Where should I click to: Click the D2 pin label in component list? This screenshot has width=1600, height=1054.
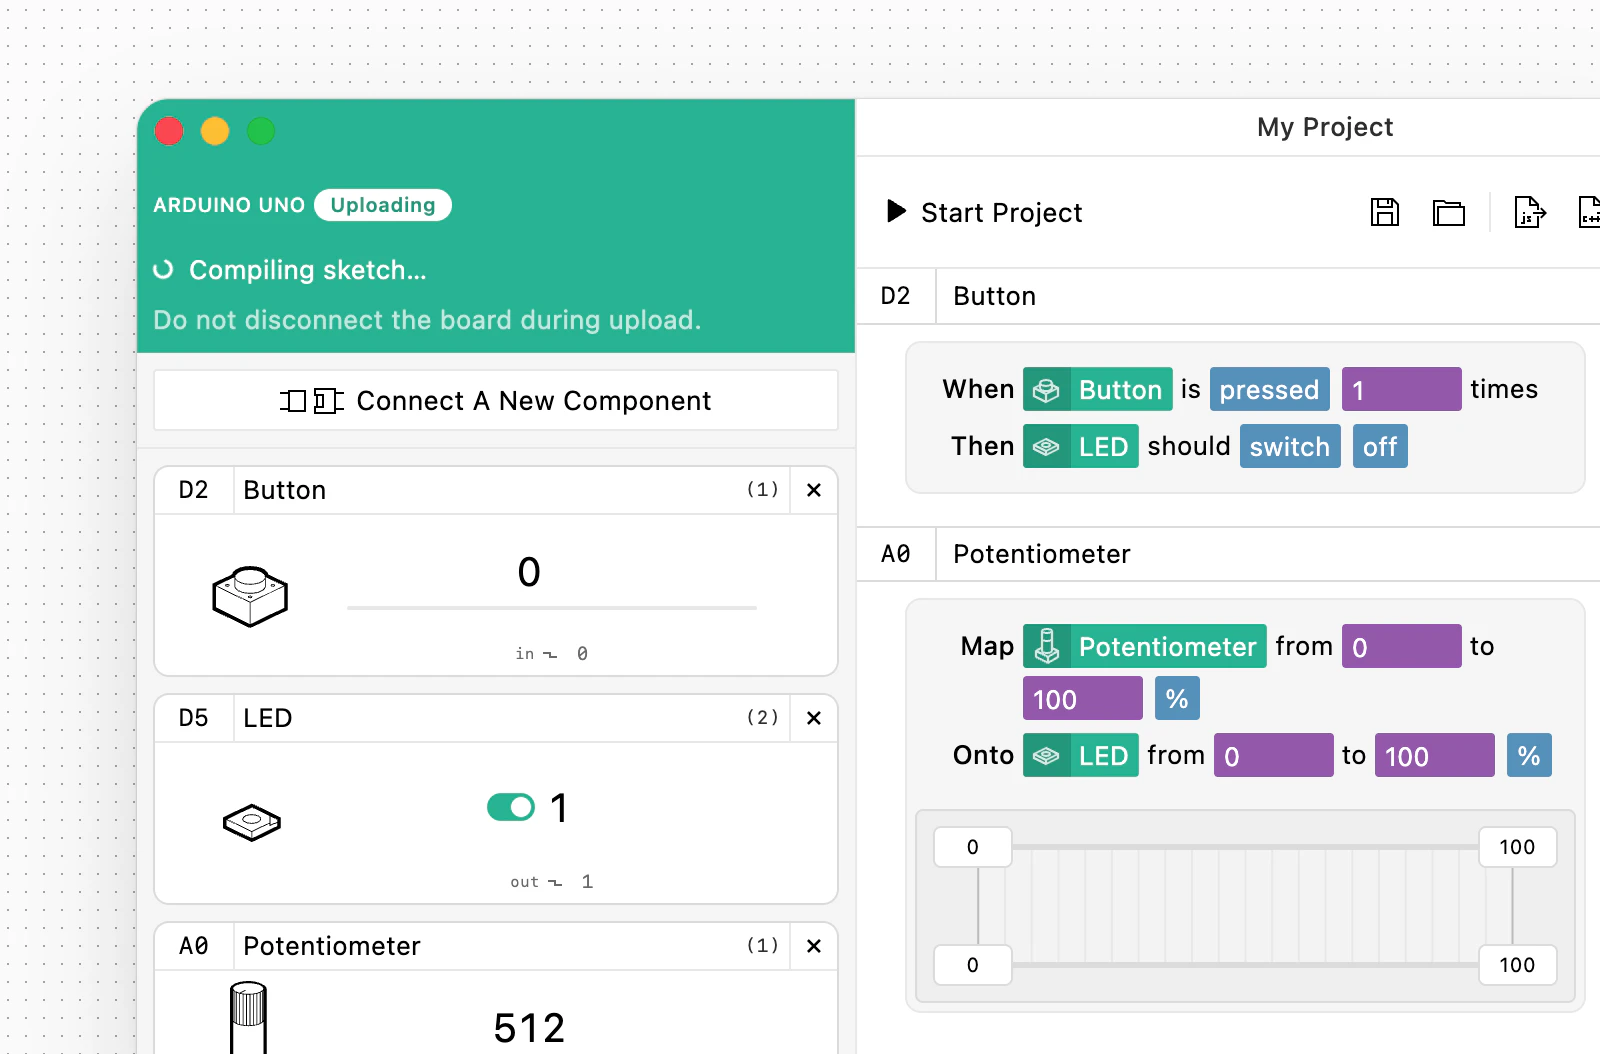tap(194, 490)
